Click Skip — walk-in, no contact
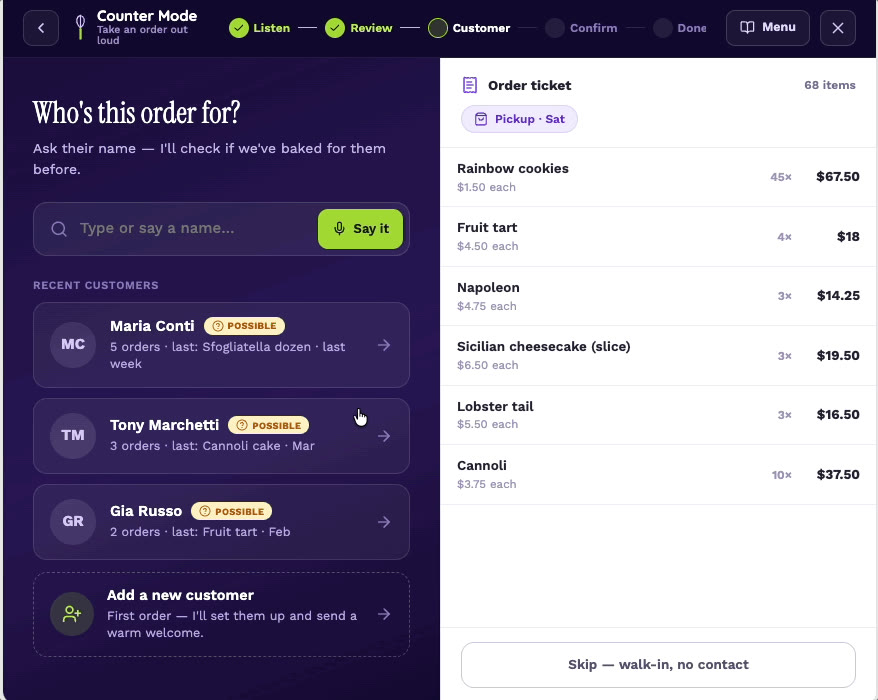The height and width of the screenshot is (700, 878). [658, 665]
